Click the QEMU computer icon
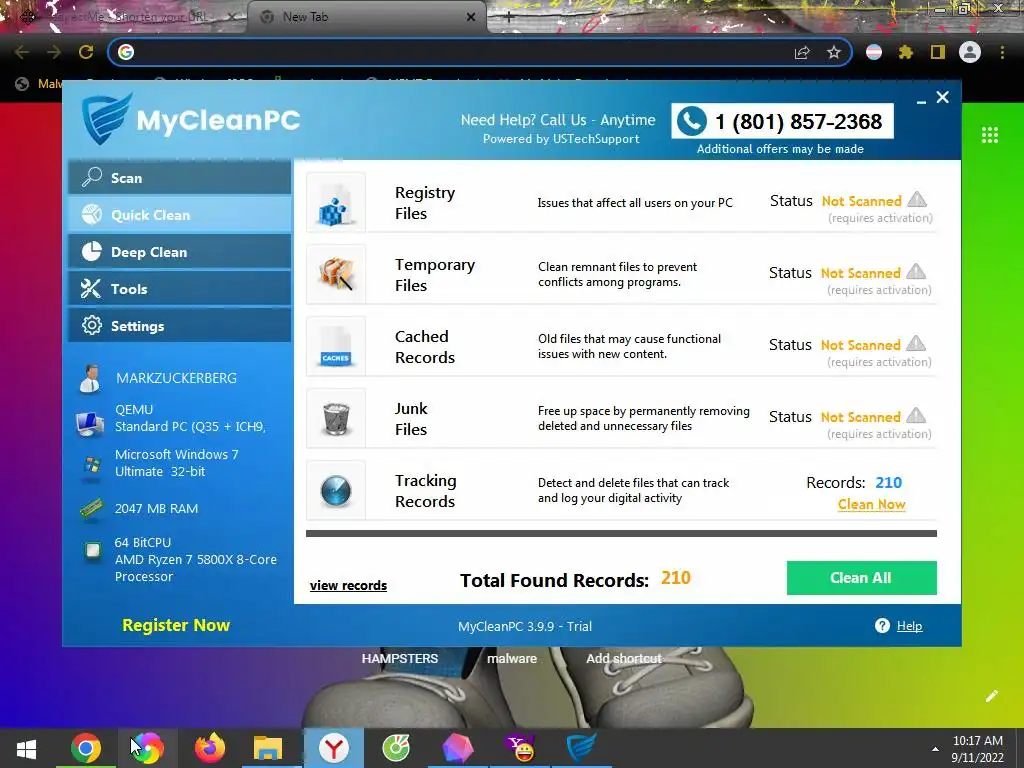Viewport: 1024px width, 768px height. [89, 424]
